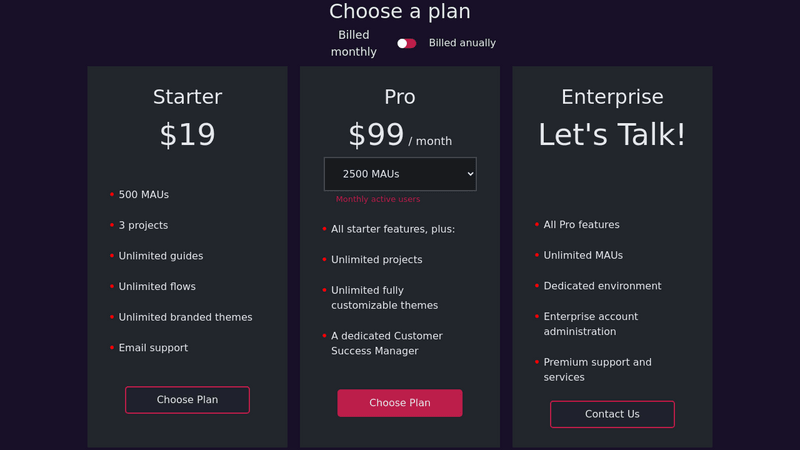Click the Monthly active users hint text

click(378, 199)
